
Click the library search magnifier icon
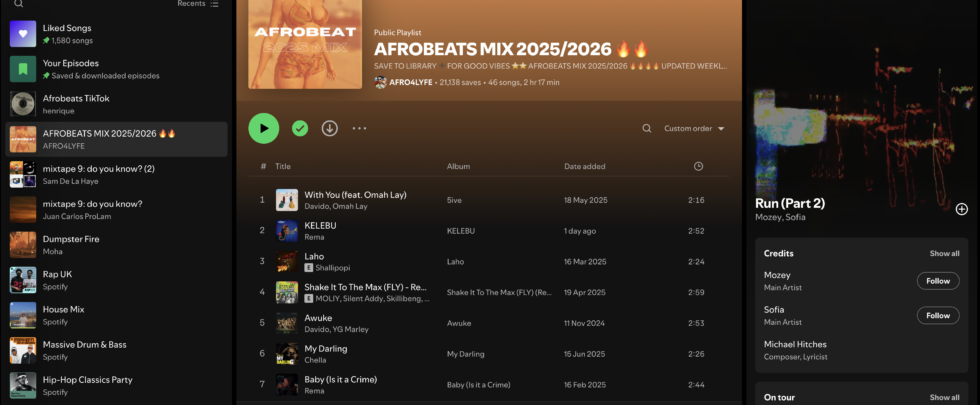point(19,3)
